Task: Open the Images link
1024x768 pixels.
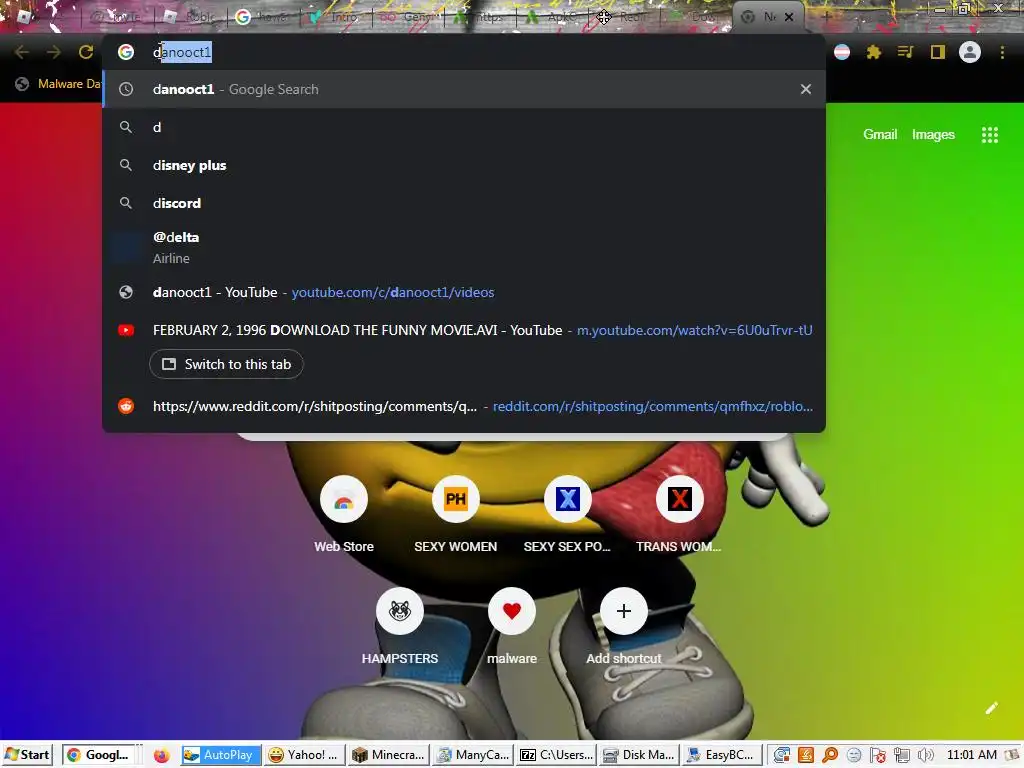Action: tap(933, 135)
